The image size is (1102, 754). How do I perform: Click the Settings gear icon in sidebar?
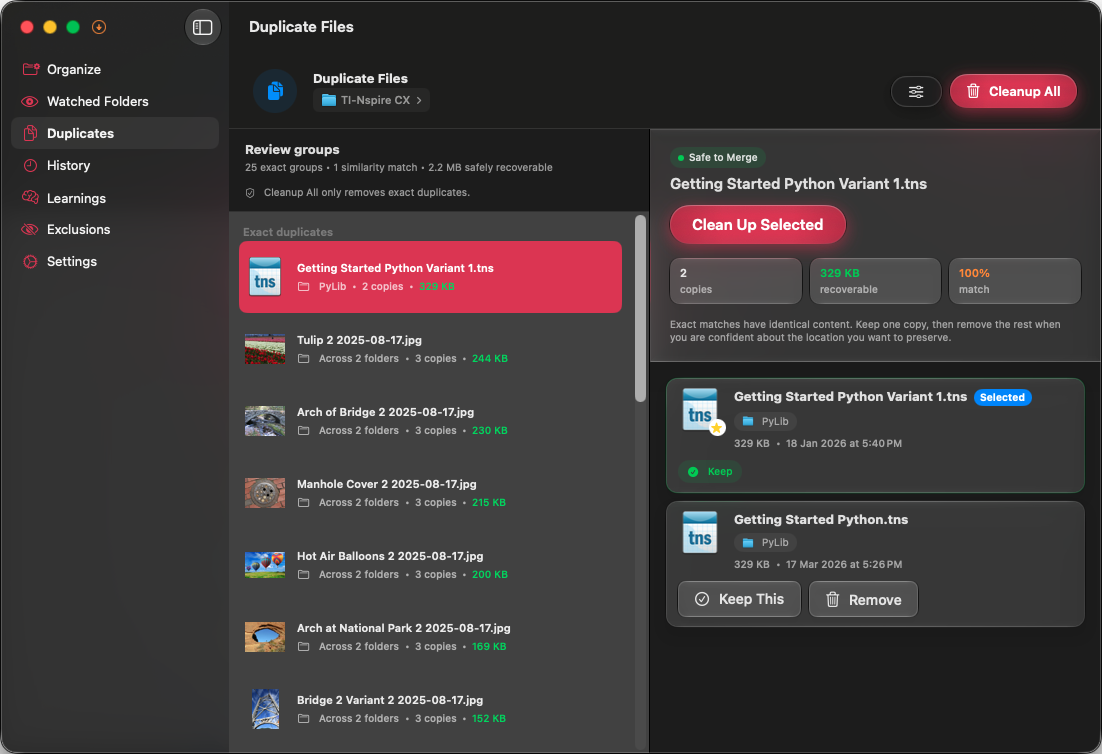pos(30,261)
